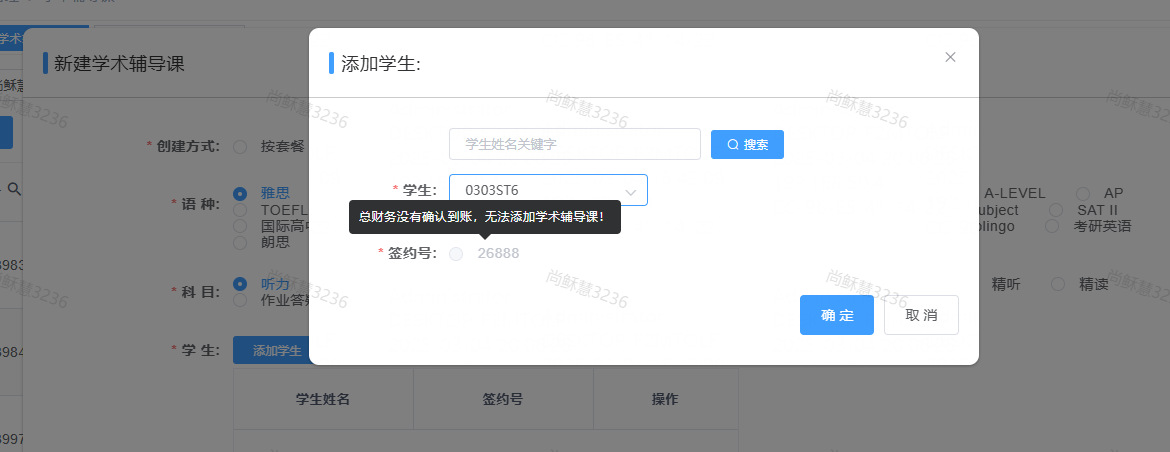1170x452 pixels.
Task: Choose the 按套餐 creation method radio
Action: pyautogui.click(x=240, y=146)
